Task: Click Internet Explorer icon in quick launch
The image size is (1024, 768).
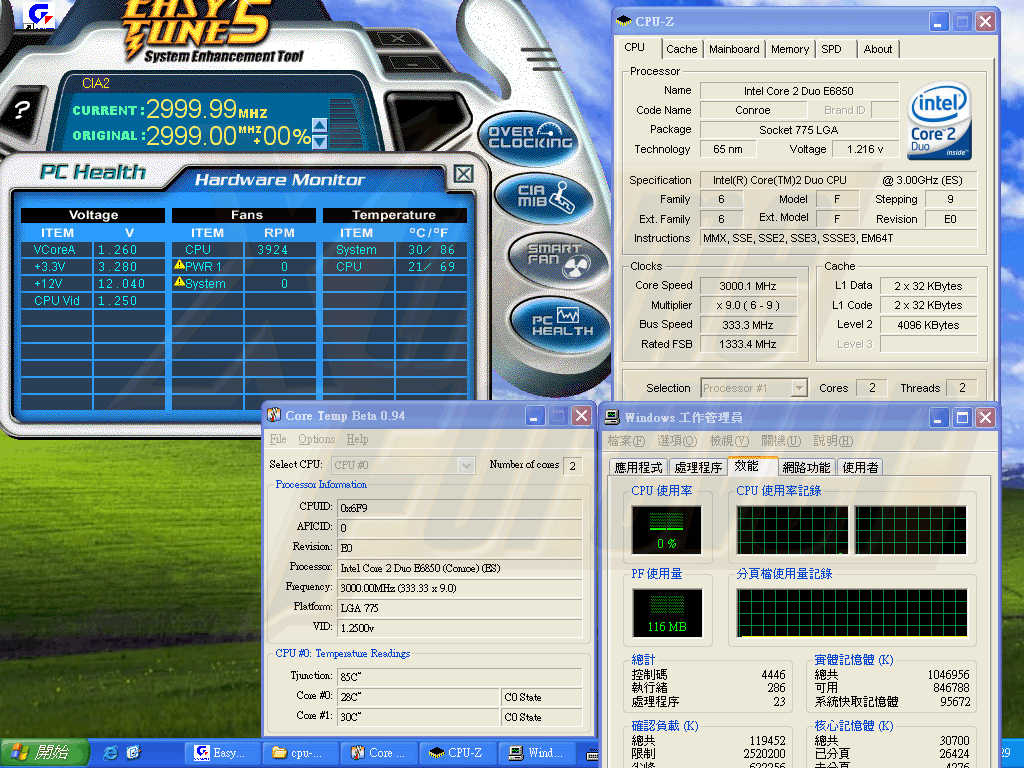Action: point(111,752)
